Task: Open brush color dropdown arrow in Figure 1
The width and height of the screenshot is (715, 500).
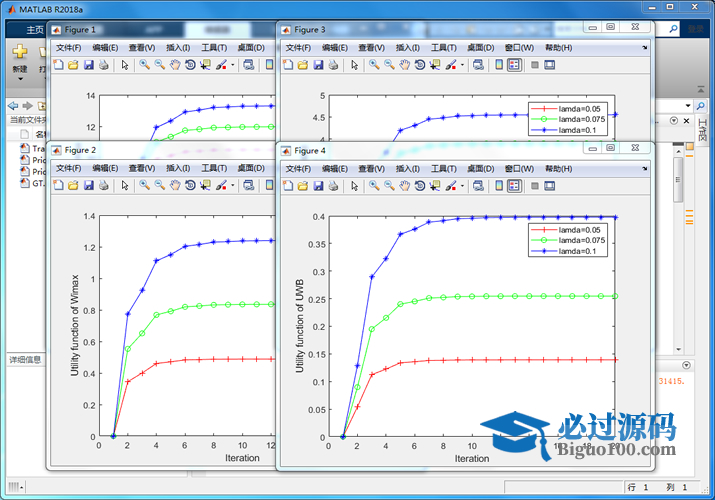Action: pyautogui.click(x=233, y=65)
